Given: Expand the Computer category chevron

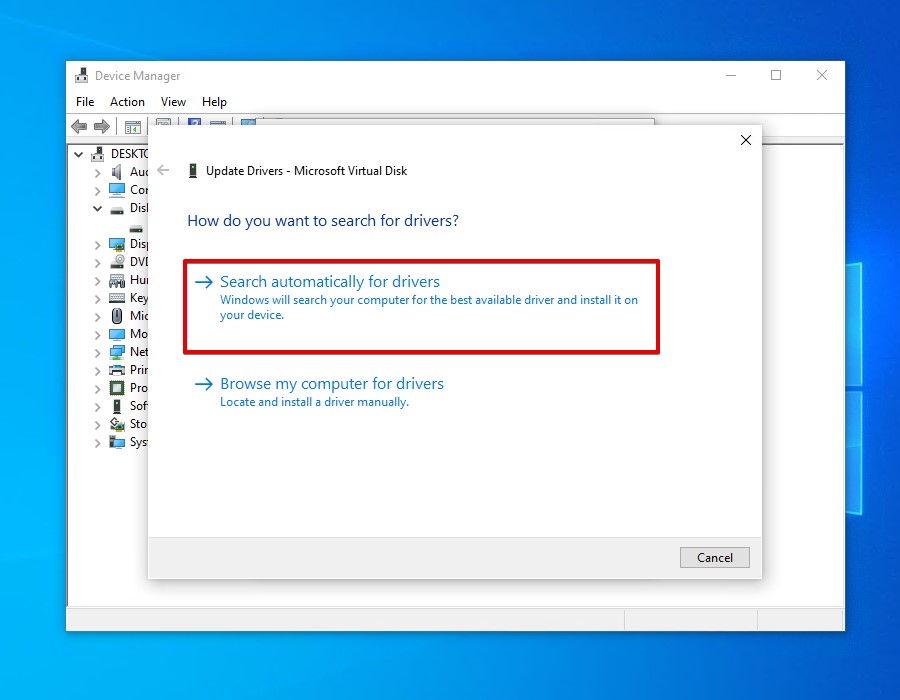Looking at the screenshot, I should [x=98, y=190].
